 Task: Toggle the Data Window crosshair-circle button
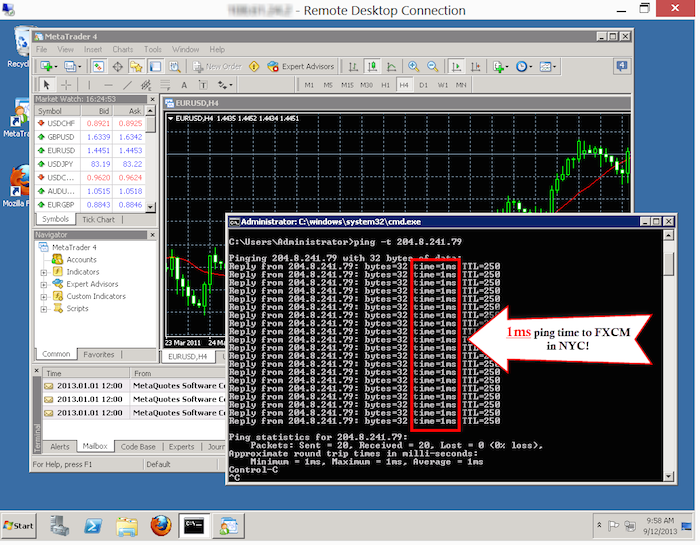(x=117, y=67)
